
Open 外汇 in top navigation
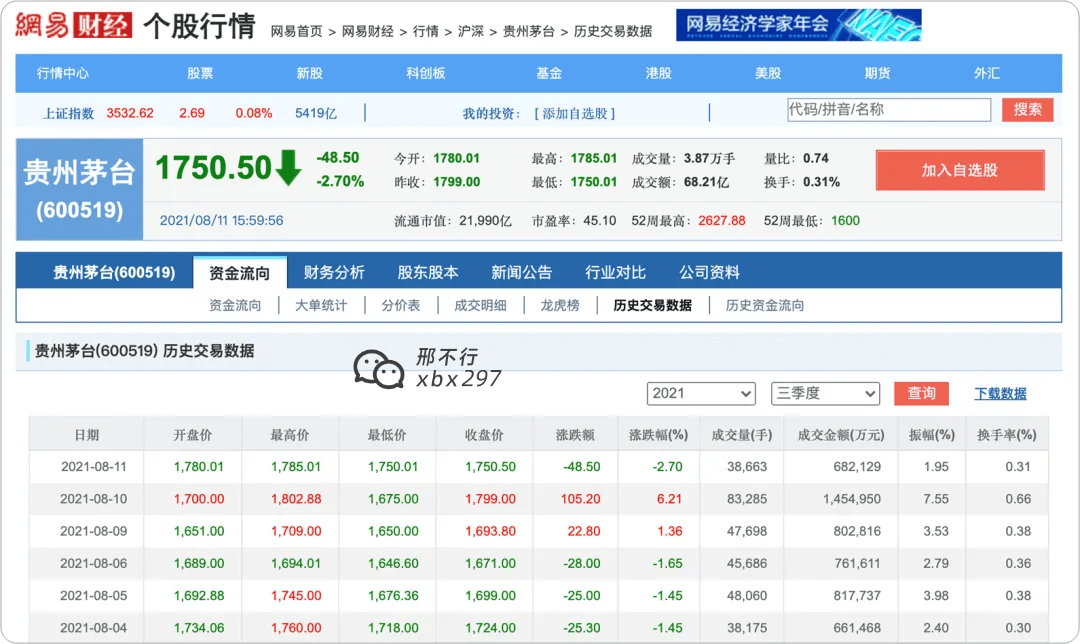987,73
